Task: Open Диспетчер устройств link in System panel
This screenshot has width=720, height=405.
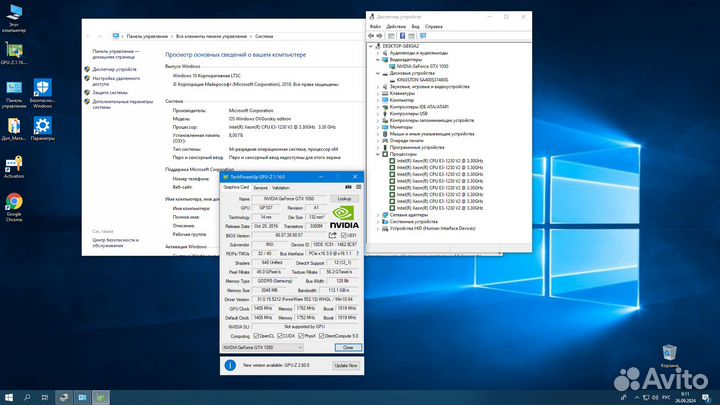Action: (114, 69)
